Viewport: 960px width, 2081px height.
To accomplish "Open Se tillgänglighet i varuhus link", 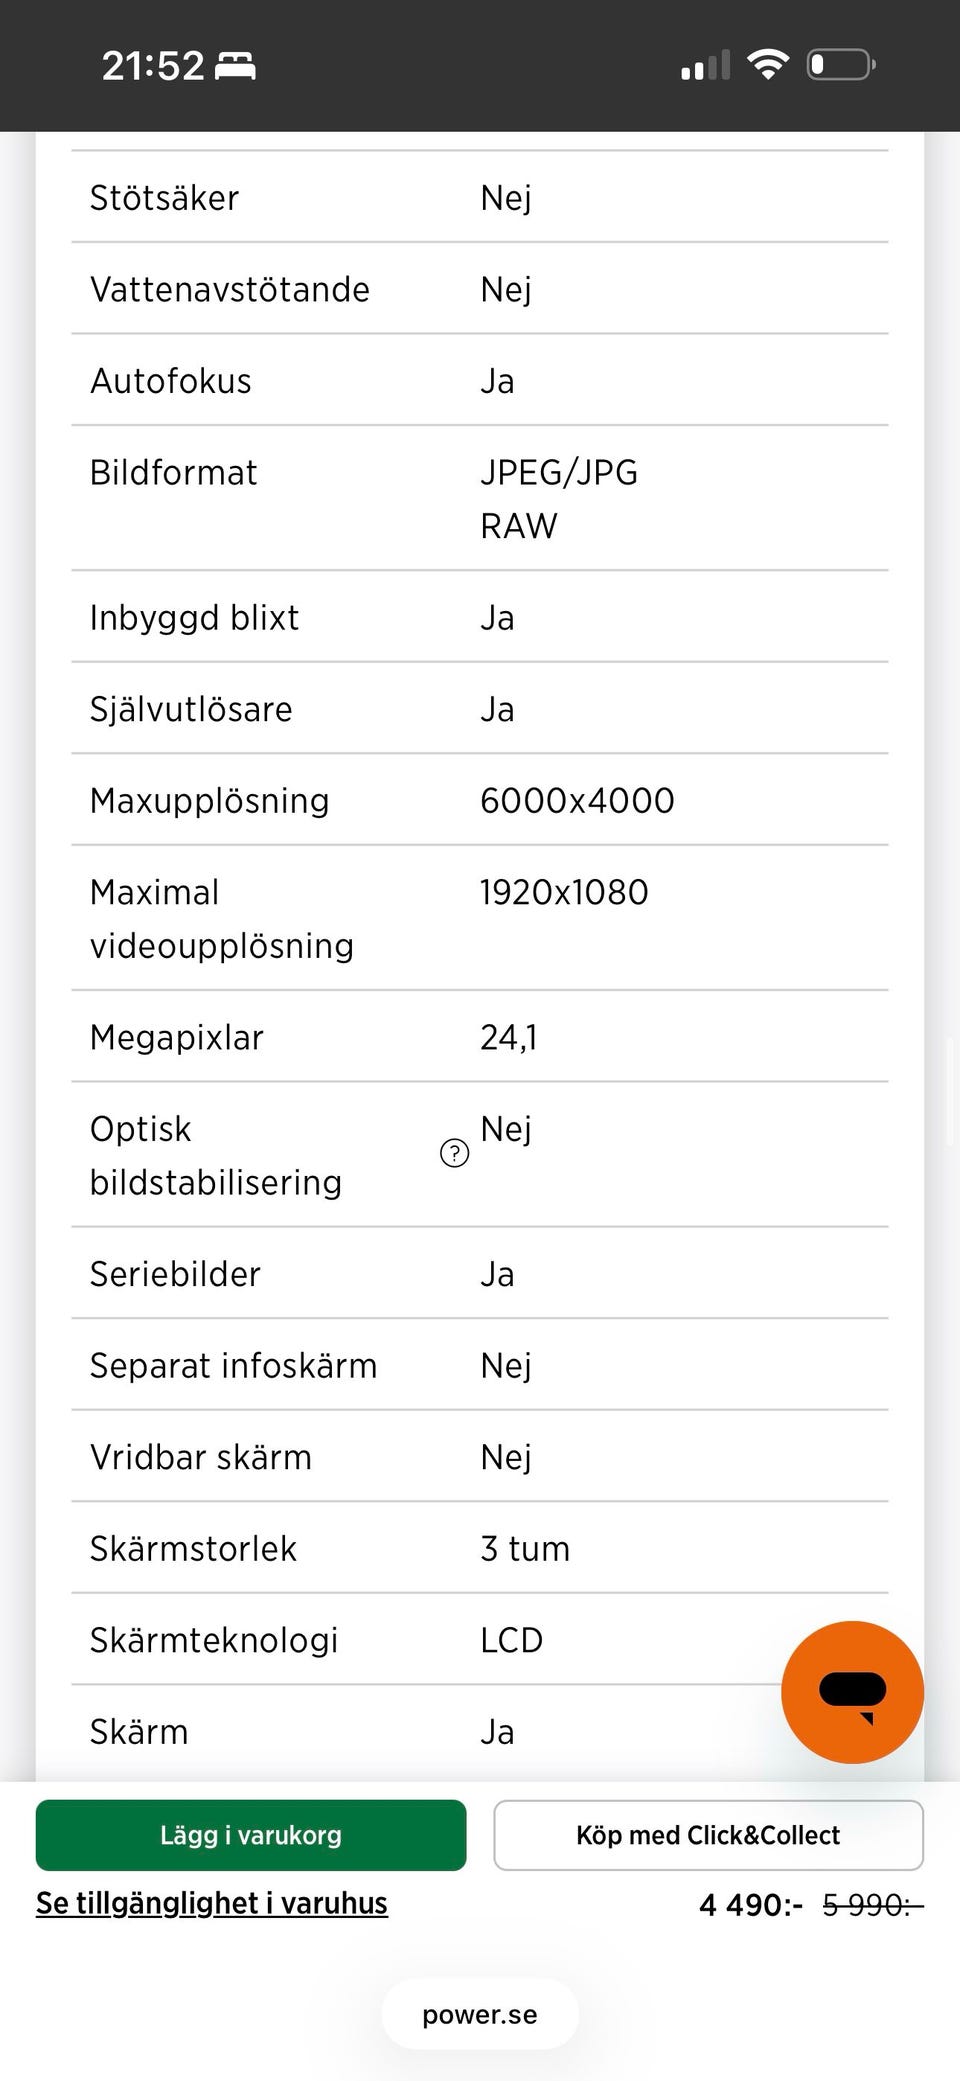I will coord(212,1903).
